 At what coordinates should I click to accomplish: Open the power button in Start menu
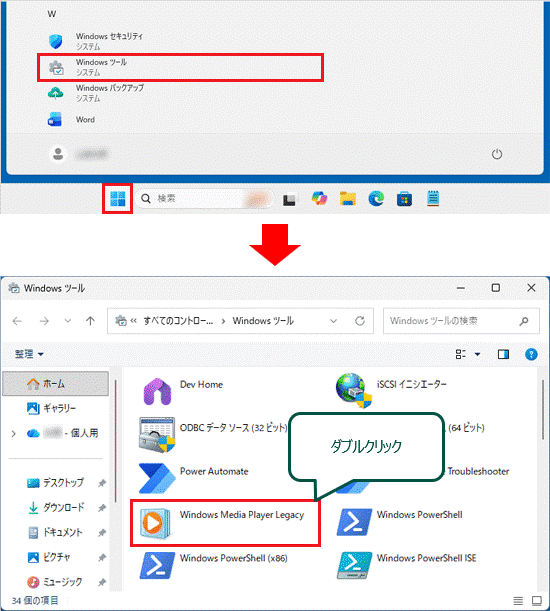(497, 154)
